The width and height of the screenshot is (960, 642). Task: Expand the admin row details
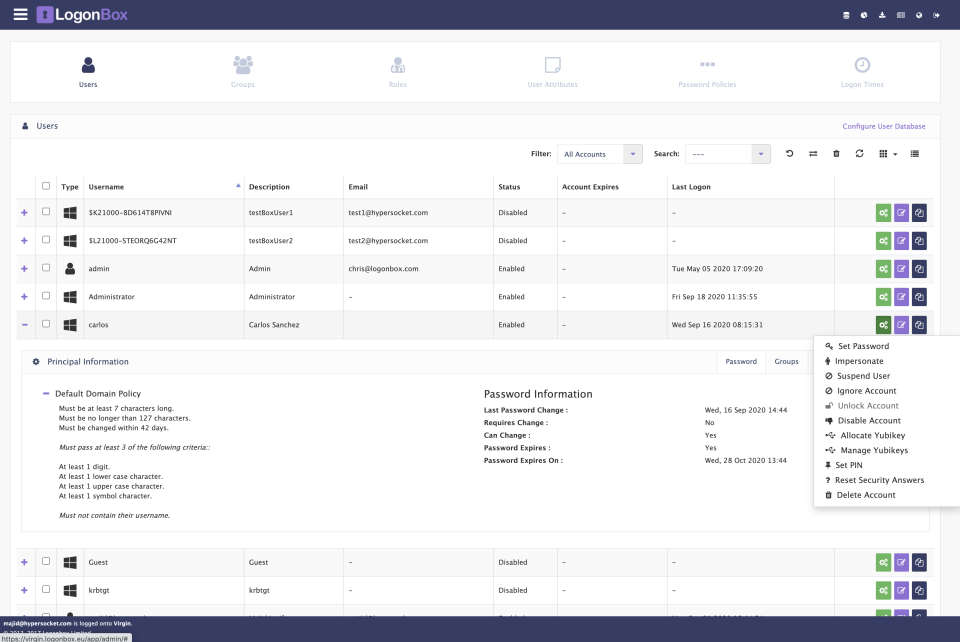coord(24,269)
